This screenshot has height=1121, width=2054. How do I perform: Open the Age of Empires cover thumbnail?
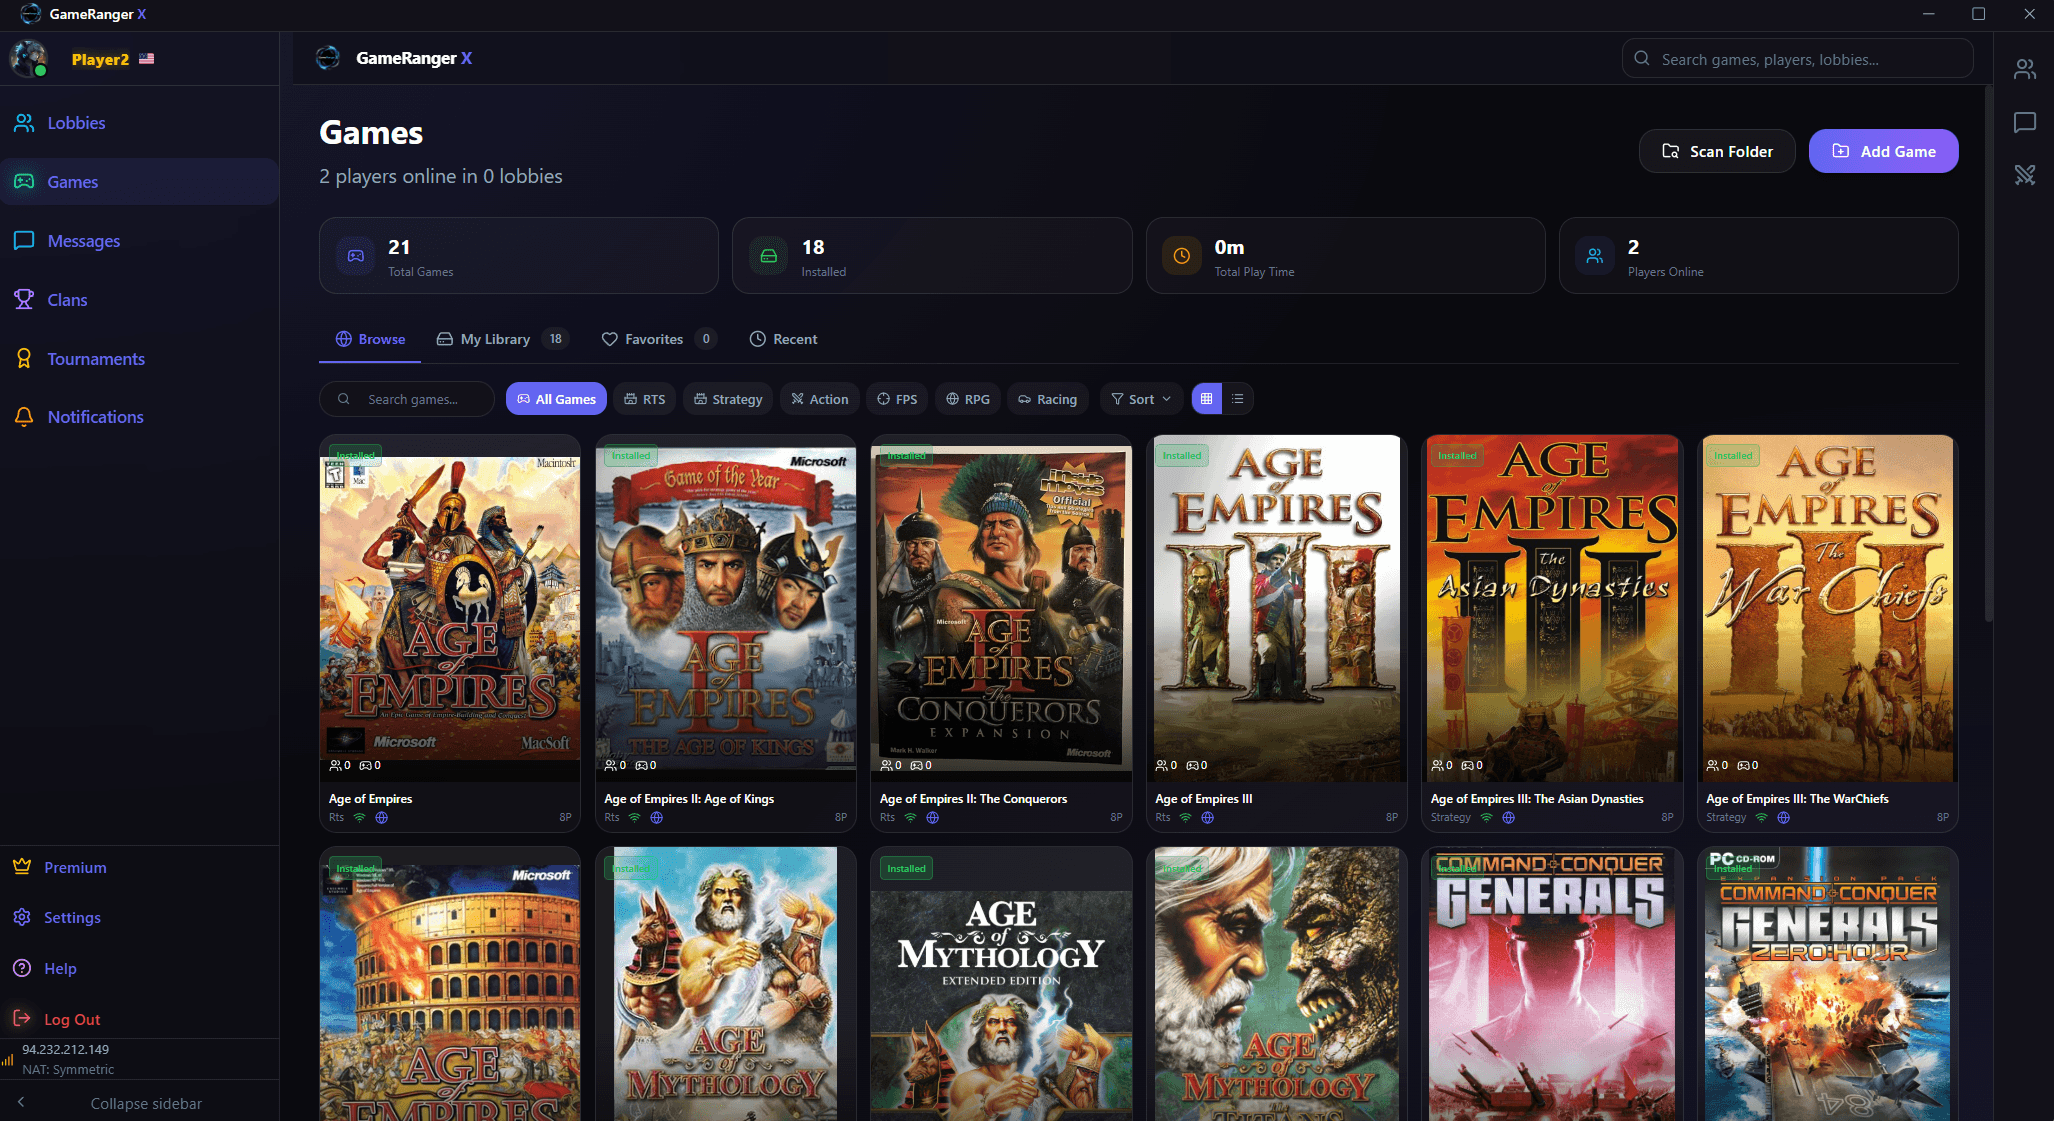click(450, 608)
